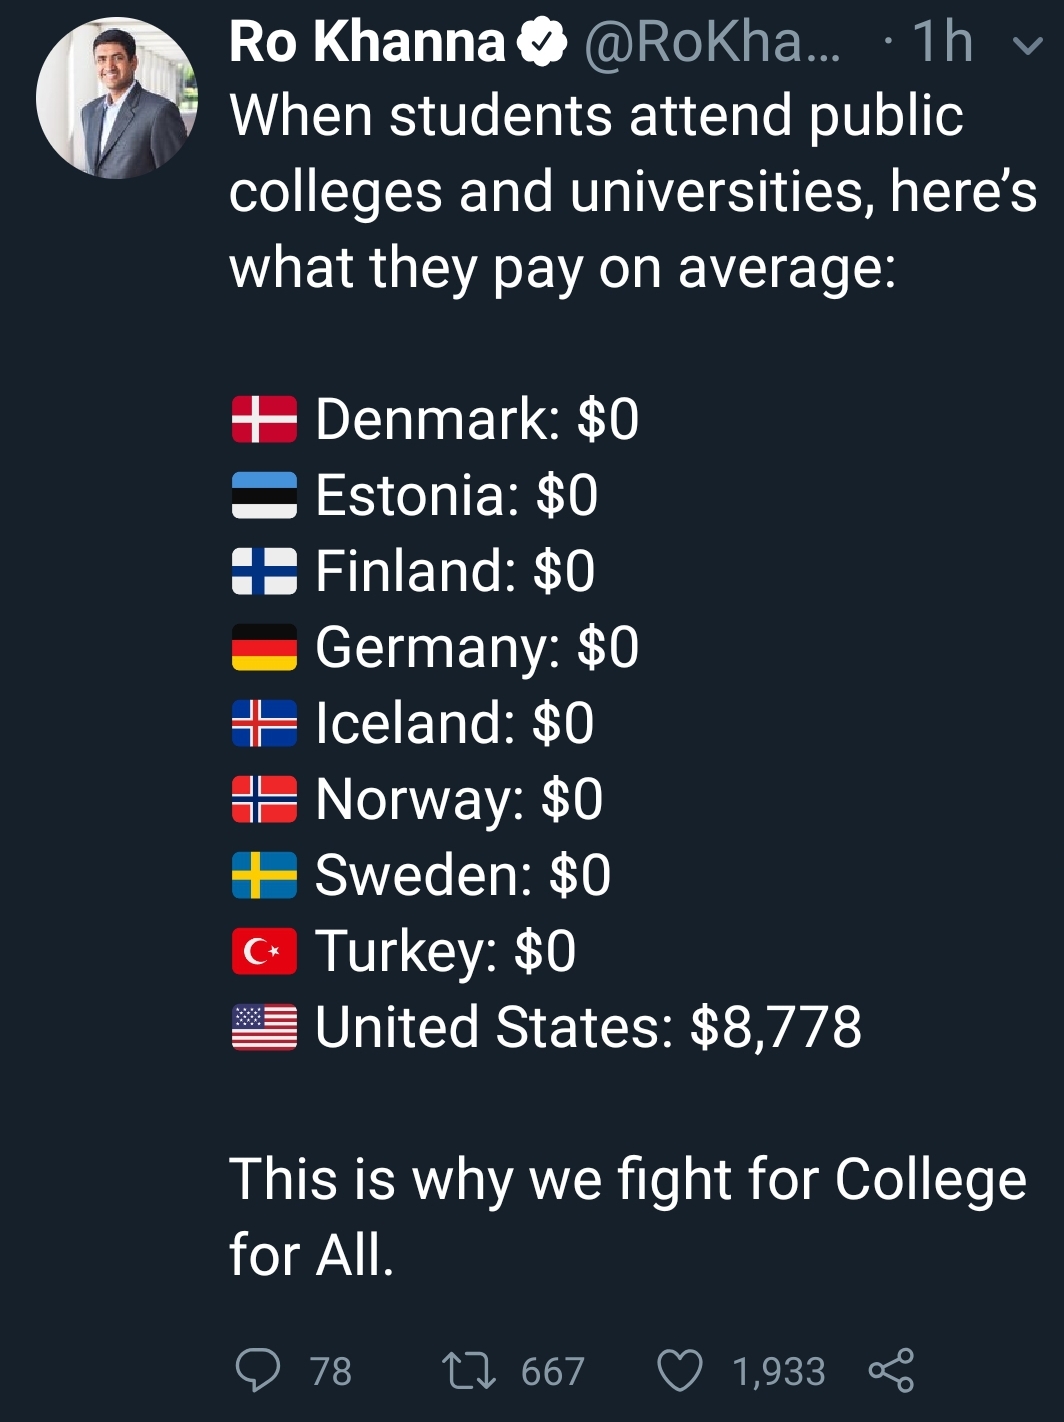Viewport: 1064px width, 1422px height.
Task: Click the Iceland flag emoji
Action: click(263, 723)
